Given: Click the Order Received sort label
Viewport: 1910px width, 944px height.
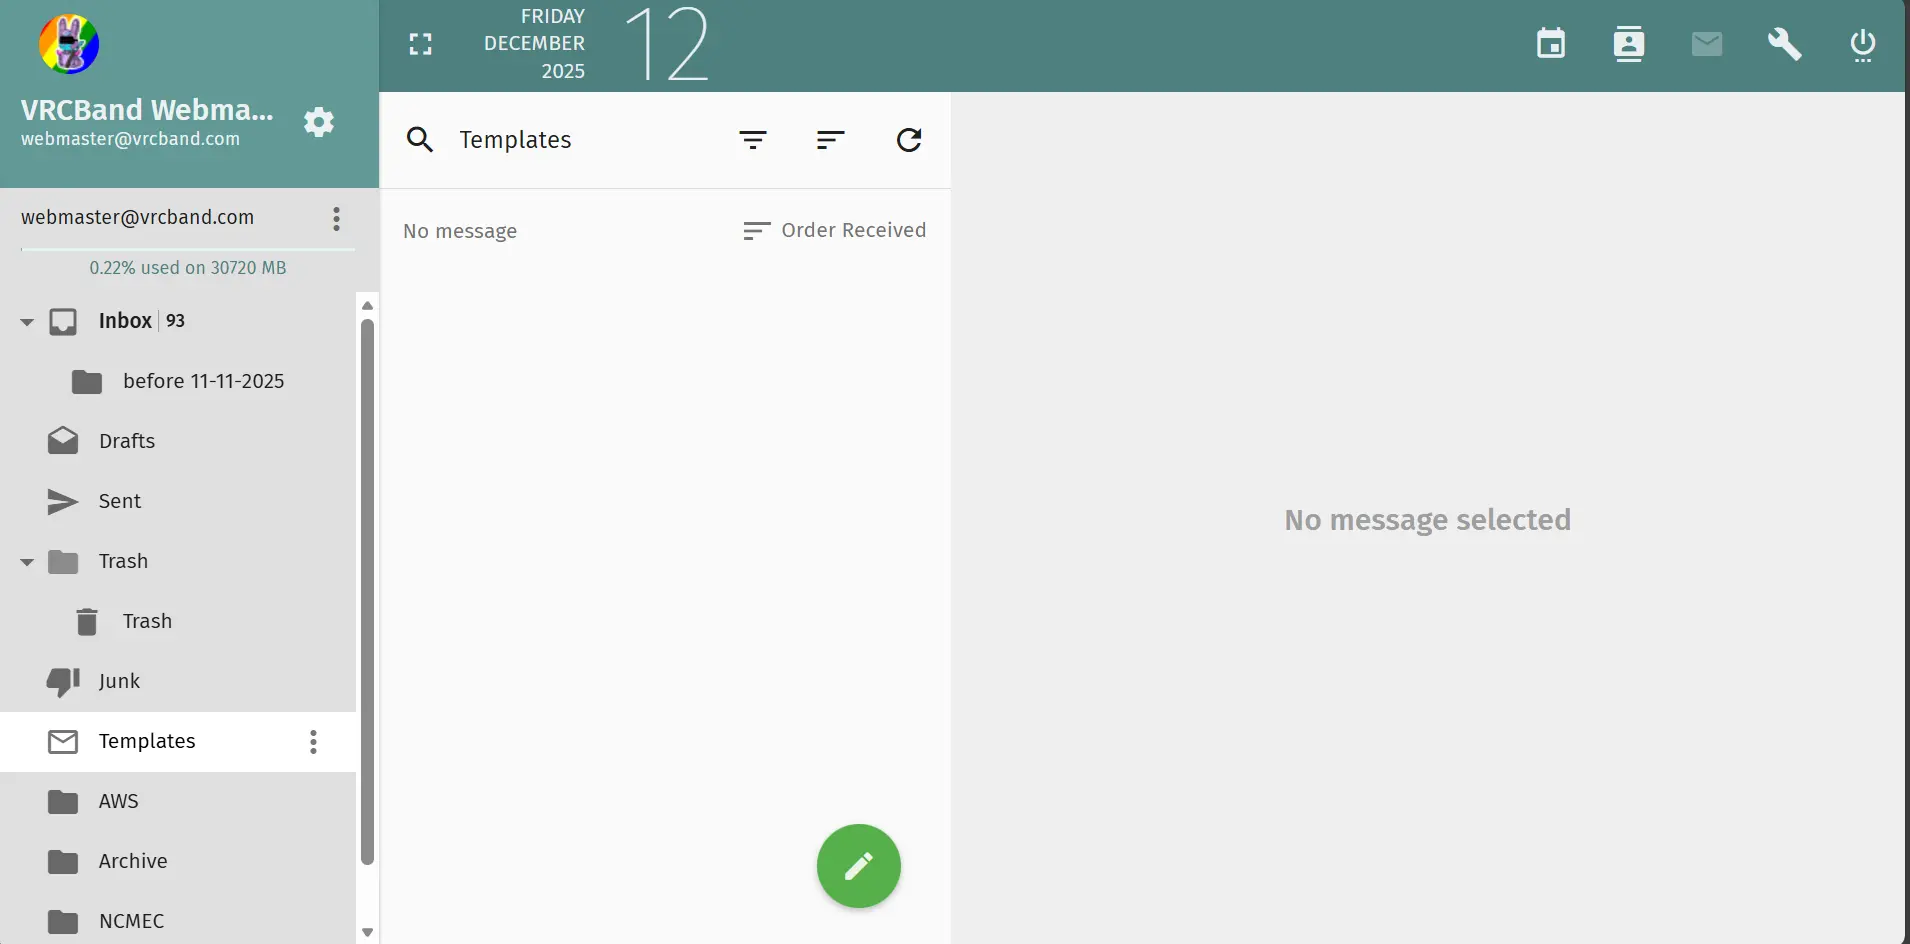Looking at the screenshot, I should (852, 230).
